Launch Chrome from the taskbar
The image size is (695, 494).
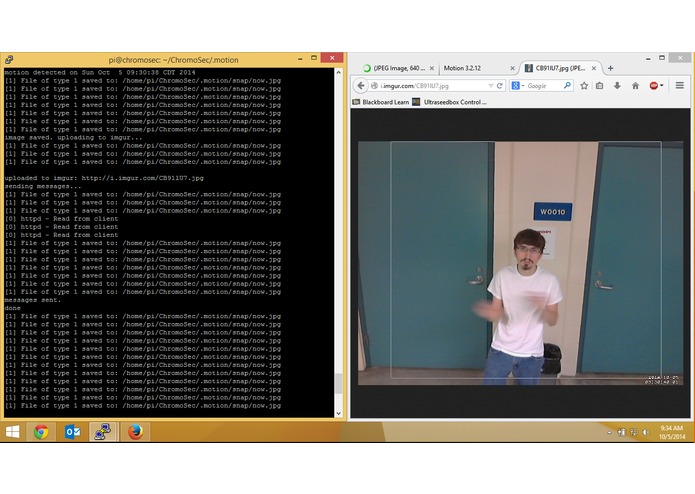(41, 432)
